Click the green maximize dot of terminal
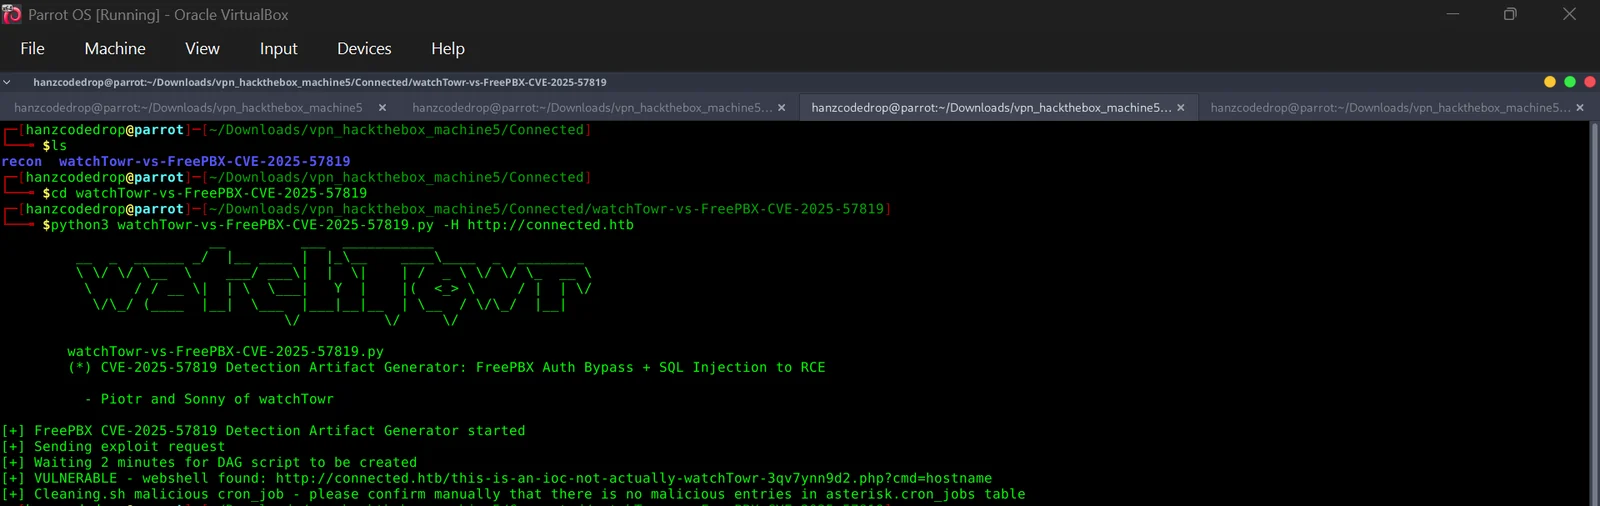Screen dimensions: 1600x506 coord(1570,82)
